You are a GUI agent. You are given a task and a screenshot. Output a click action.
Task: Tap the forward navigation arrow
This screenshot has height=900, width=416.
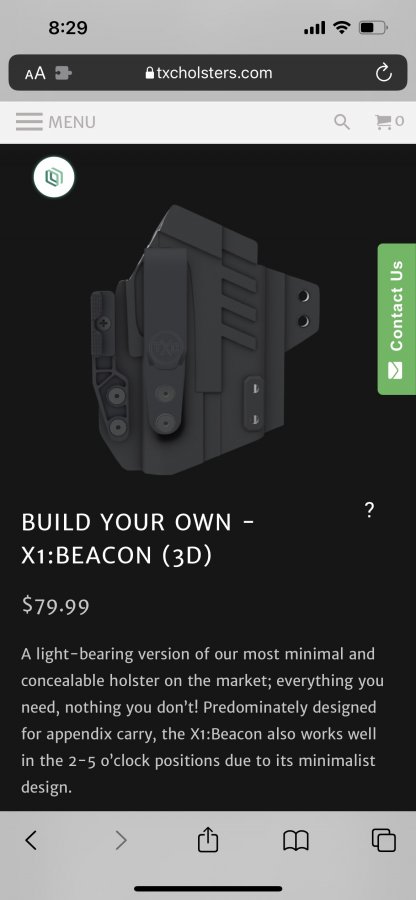[120, 840]
